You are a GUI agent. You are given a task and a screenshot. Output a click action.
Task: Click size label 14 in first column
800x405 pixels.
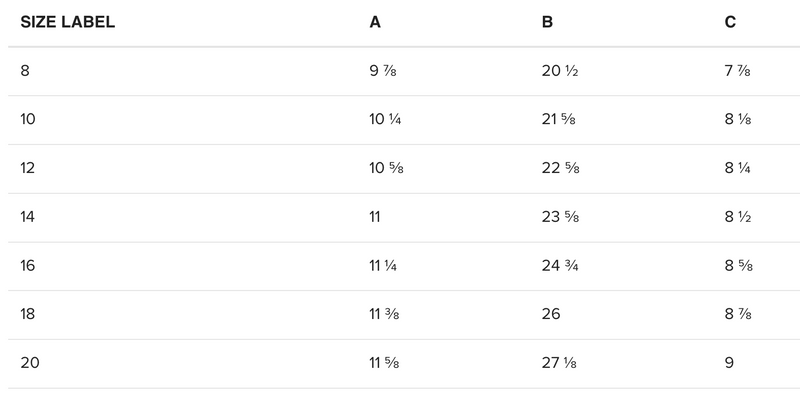tap(28, 217)
